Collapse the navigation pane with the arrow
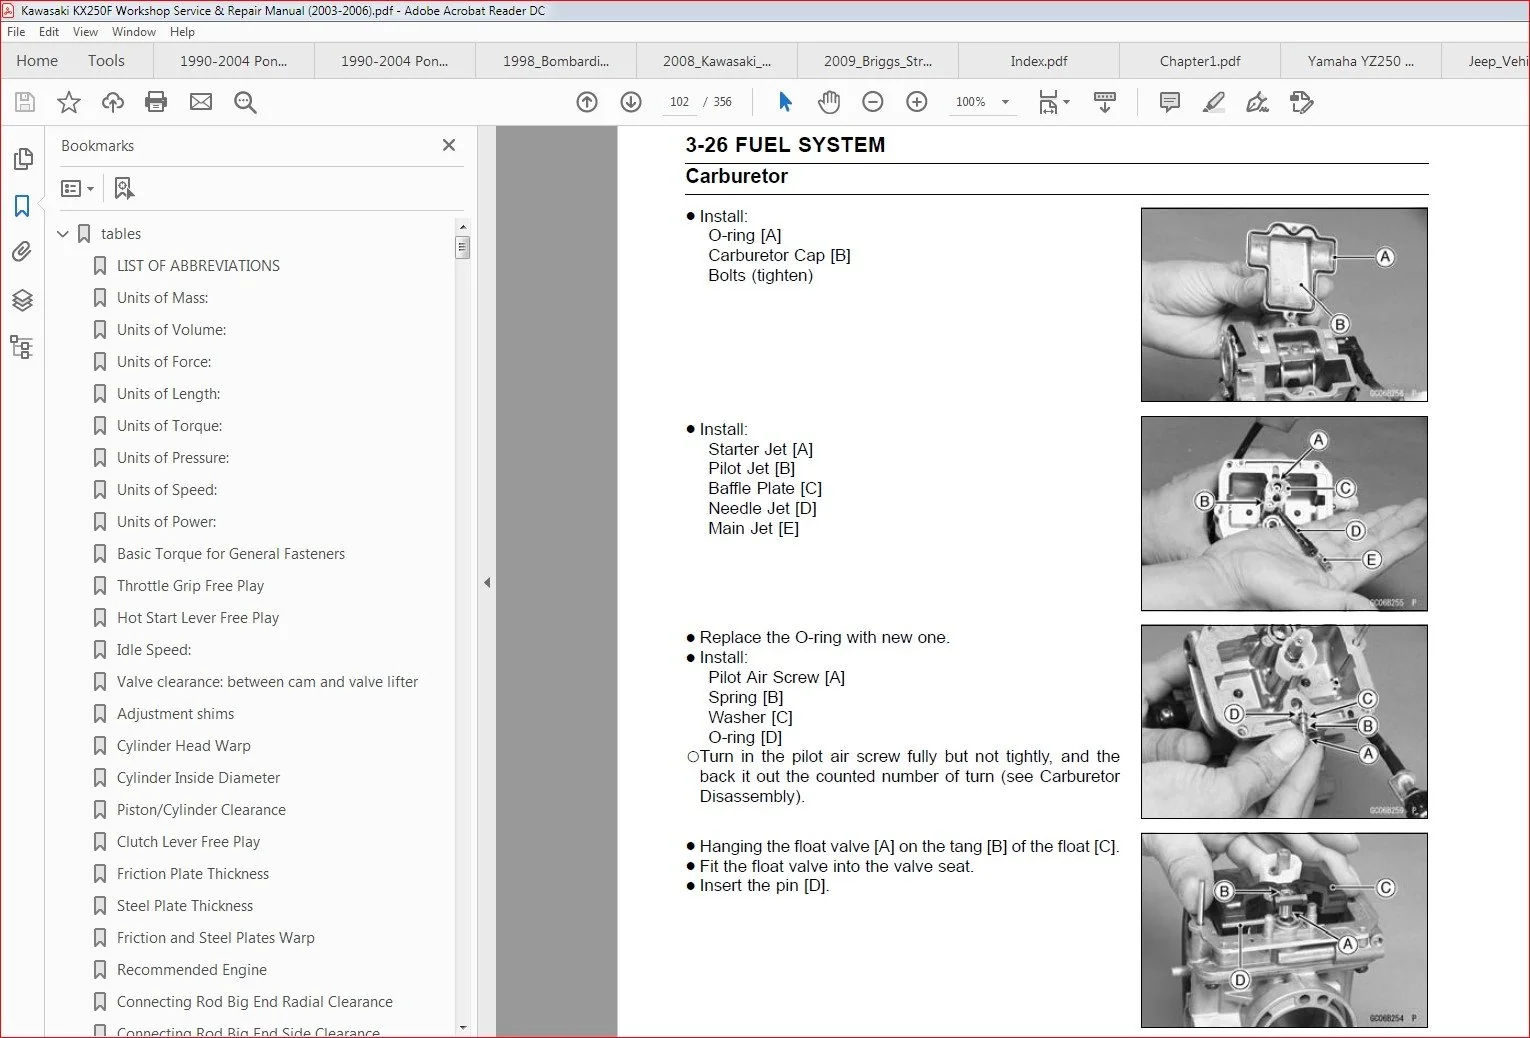This screenshot has height=1038, width=1530. click(x=487, y=582)
